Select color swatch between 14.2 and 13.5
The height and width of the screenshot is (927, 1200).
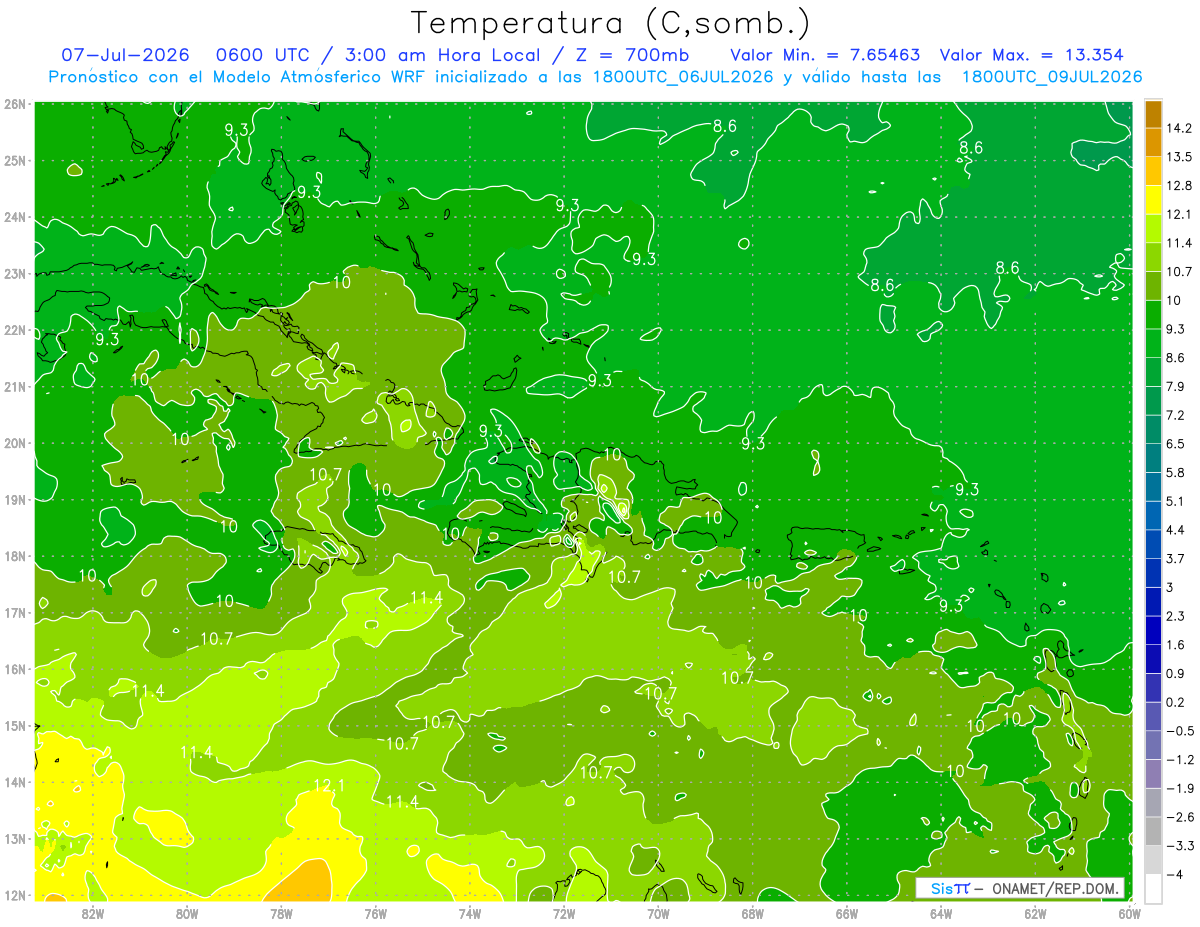coord(1153,143)
